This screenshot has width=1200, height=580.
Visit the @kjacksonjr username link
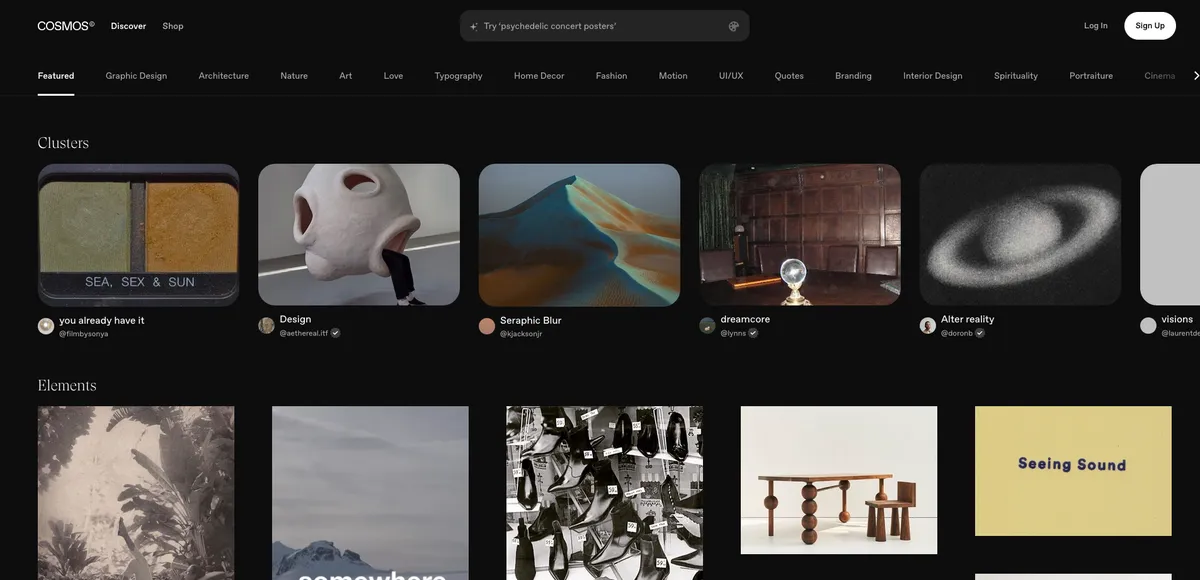tap(521, 334)
